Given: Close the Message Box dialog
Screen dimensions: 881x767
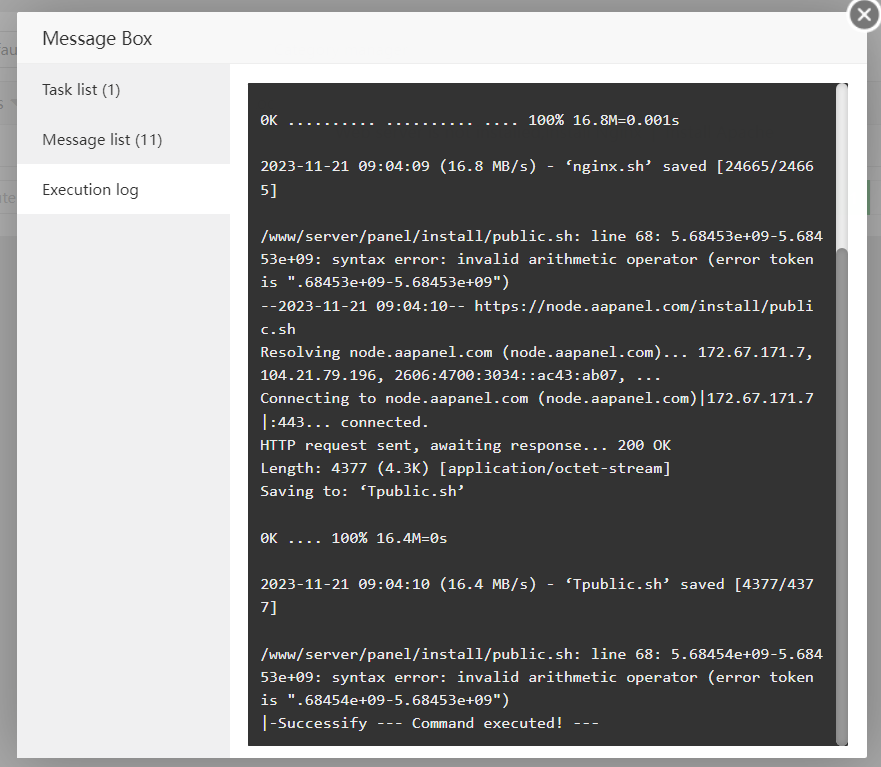Looking at the screenshot, I should [x=863, y=16].
